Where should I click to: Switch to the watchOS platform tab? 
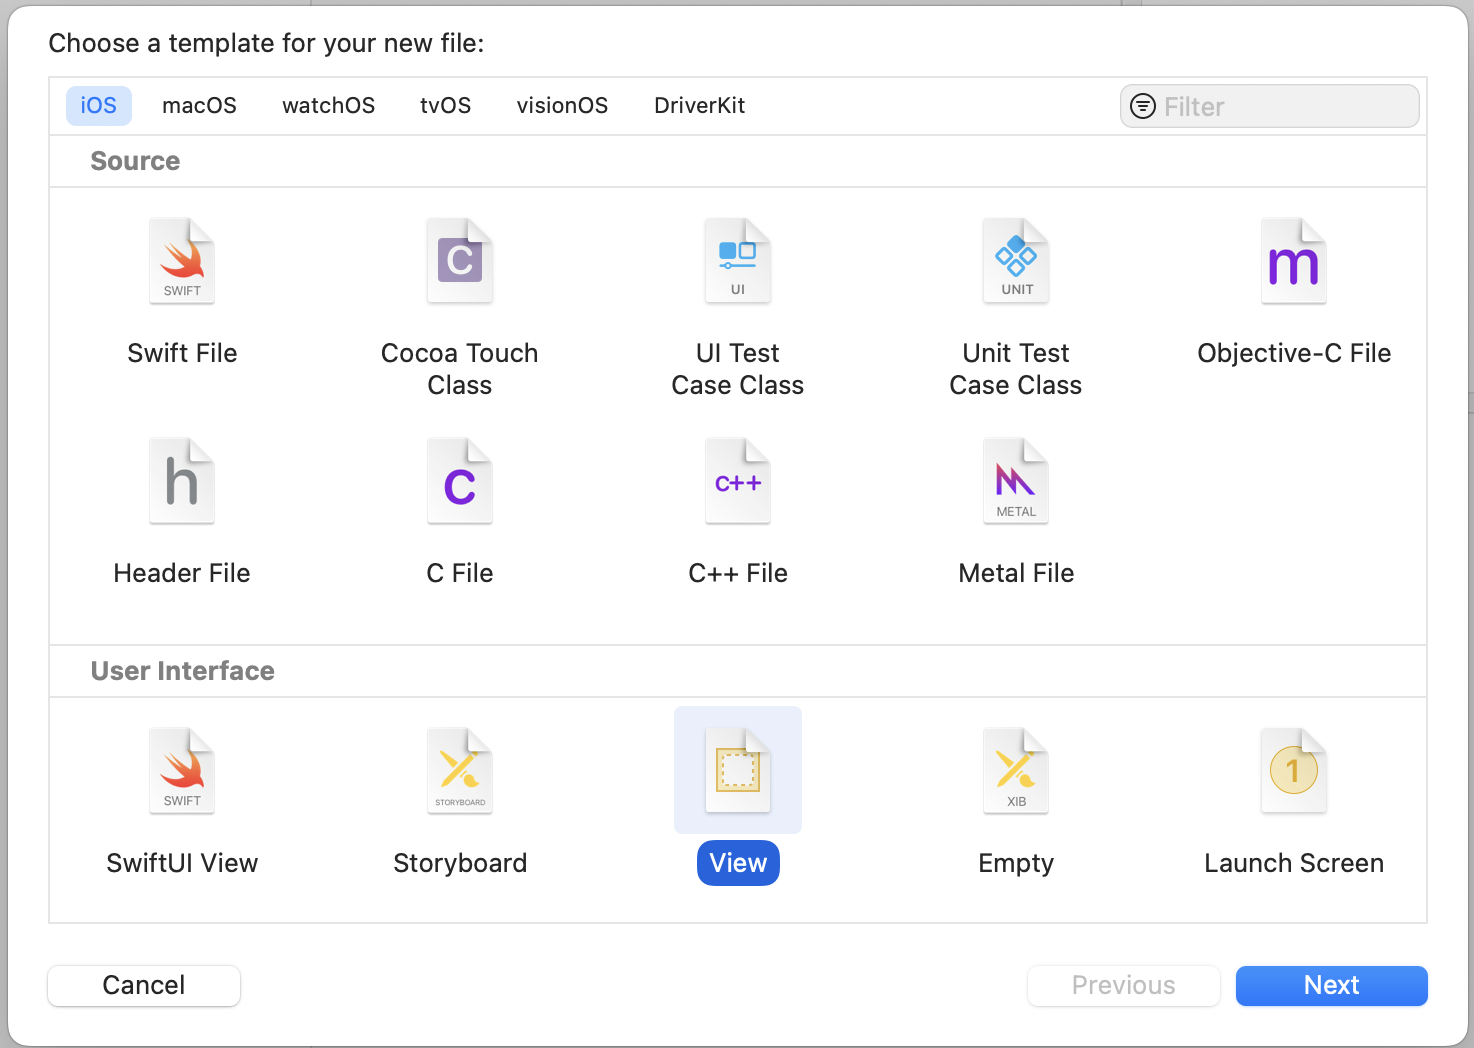328,106
